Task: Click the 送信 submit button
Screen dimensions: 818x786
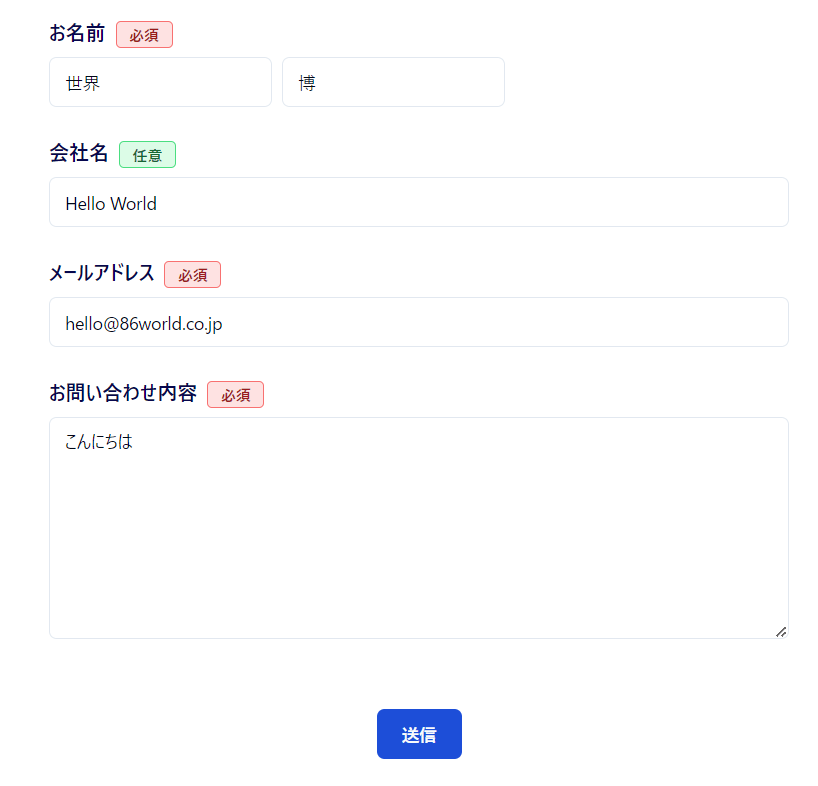Action: [x=419, y=734]
